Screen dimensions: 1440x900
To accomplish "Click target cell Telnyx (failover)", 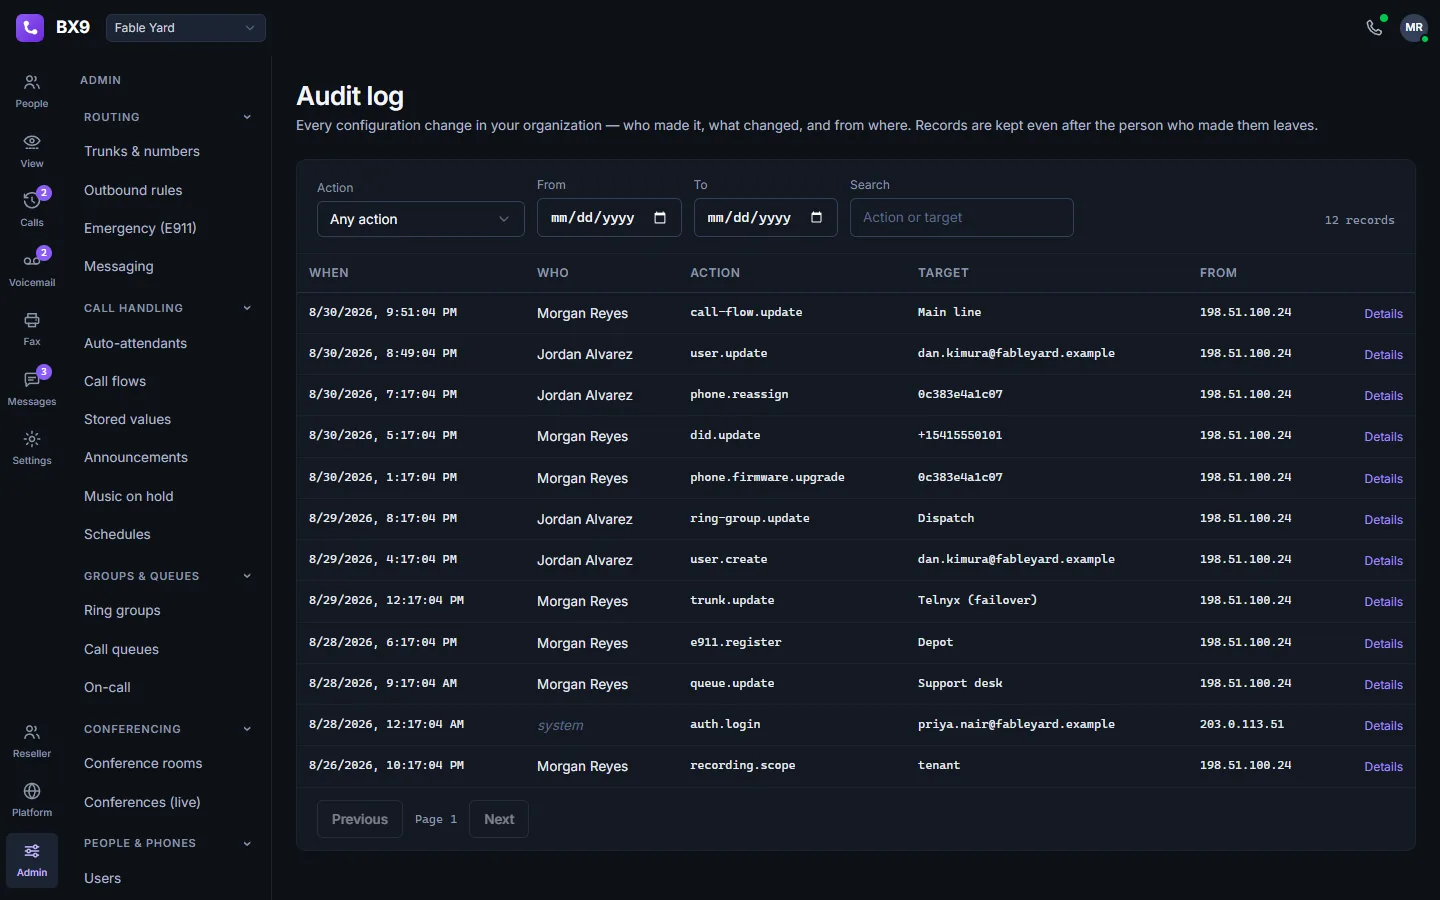I will [977, 601].
